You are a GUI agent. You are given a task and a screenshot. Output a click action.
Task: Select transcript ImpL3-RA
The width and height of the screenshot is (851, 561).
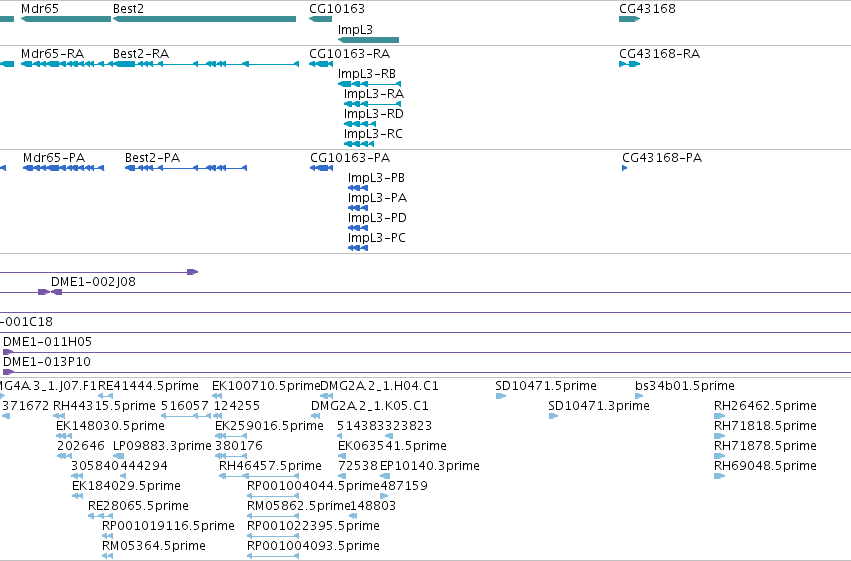[x=372, y=104]
